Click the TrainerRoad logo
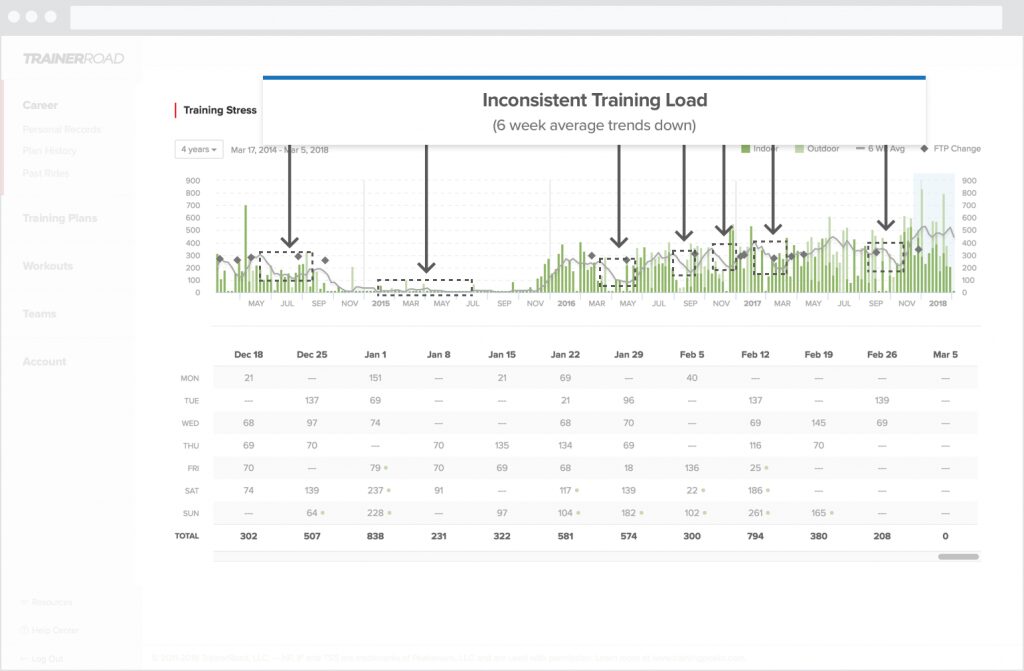 [x=74, y=58]
